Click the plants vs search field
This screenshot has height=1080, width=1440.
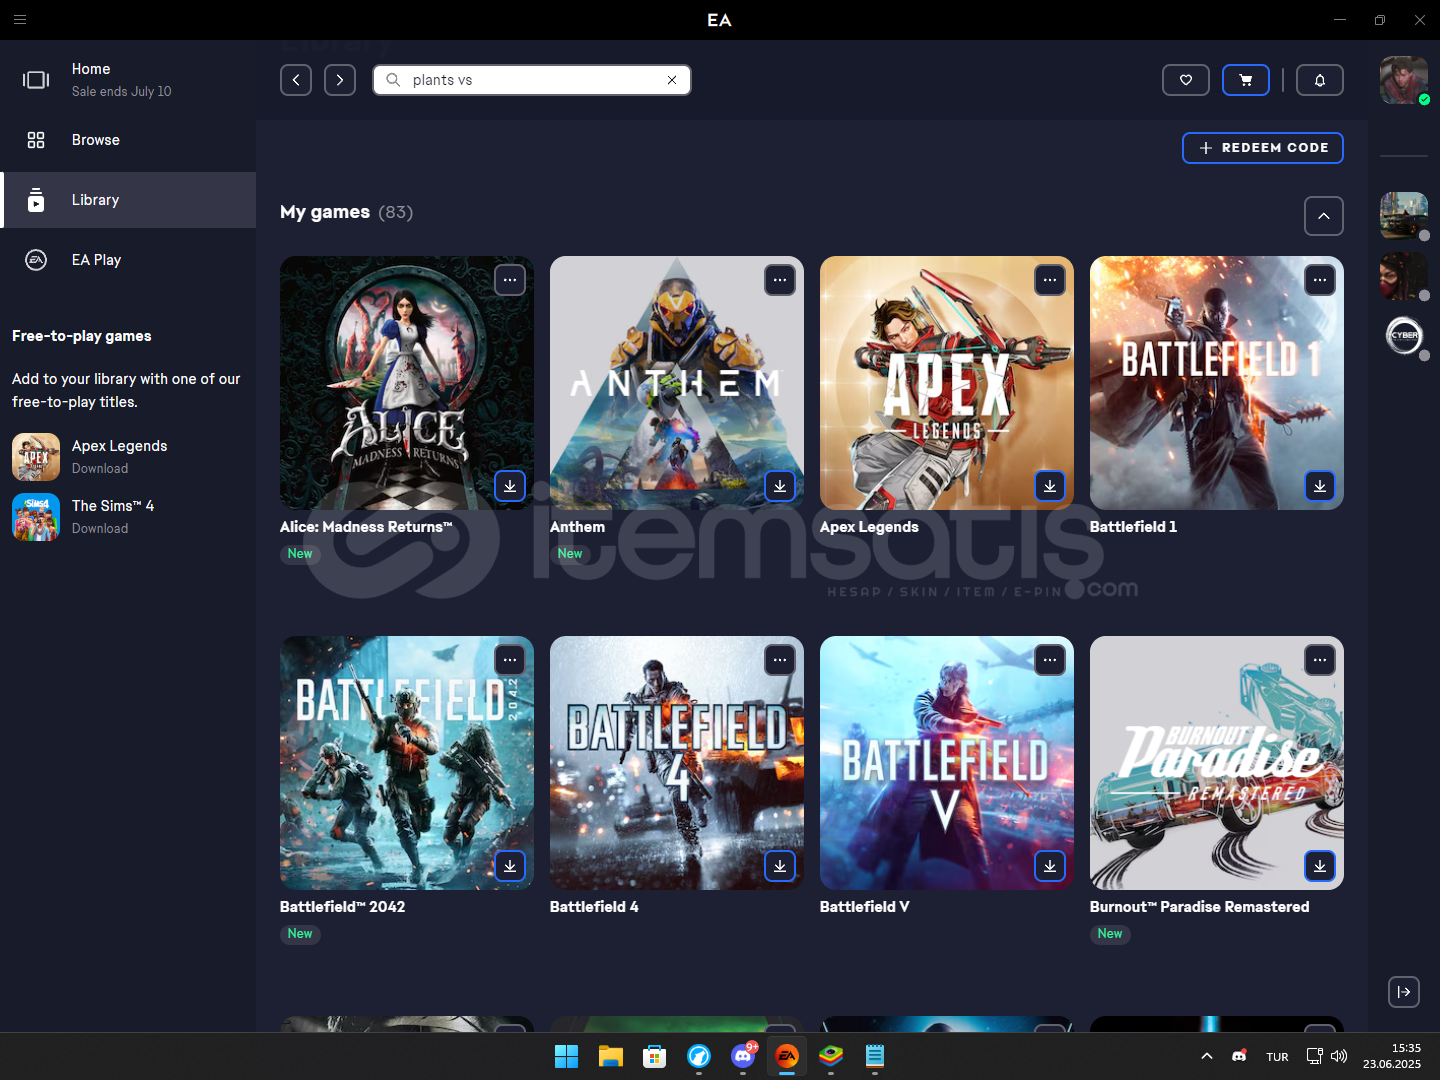point(532,80)
